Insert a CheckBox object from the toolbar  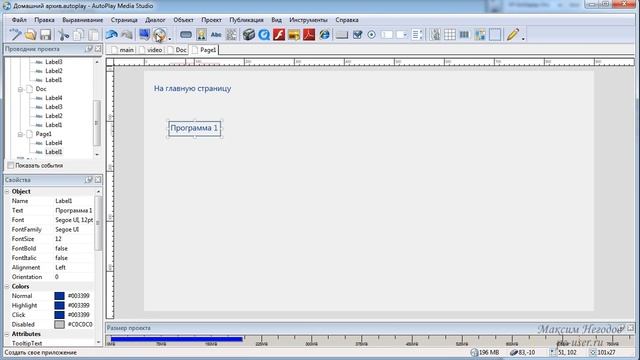[x=358, y=35]
